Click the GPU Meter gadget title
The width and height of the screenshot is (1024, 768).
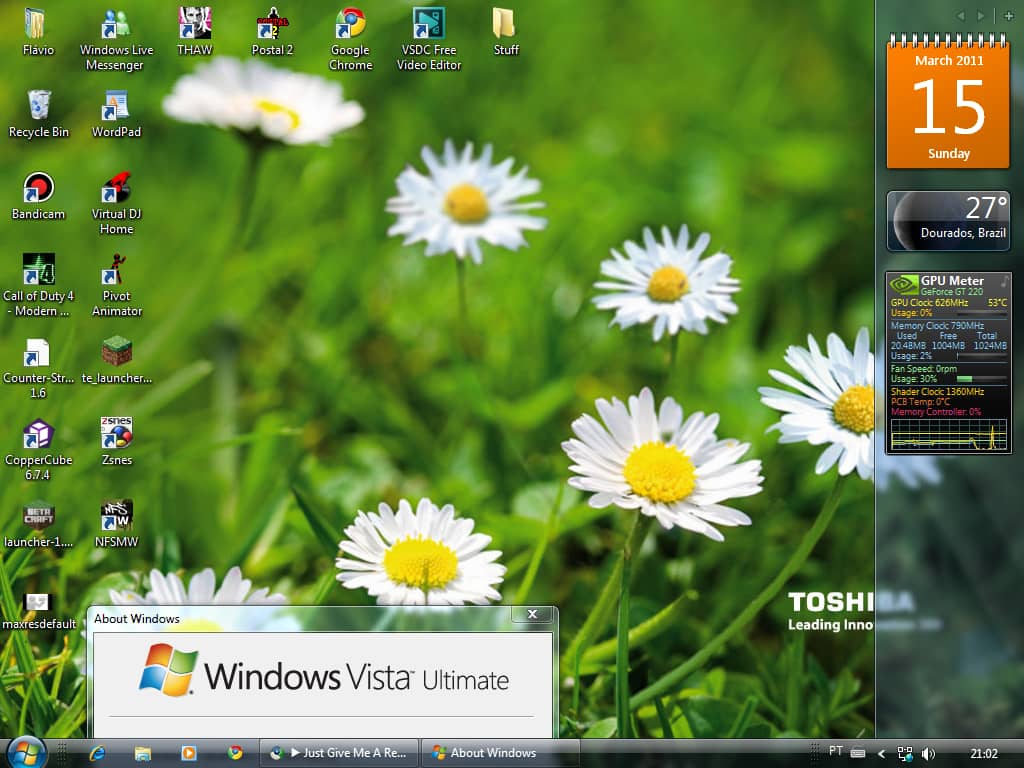point(952,281)
